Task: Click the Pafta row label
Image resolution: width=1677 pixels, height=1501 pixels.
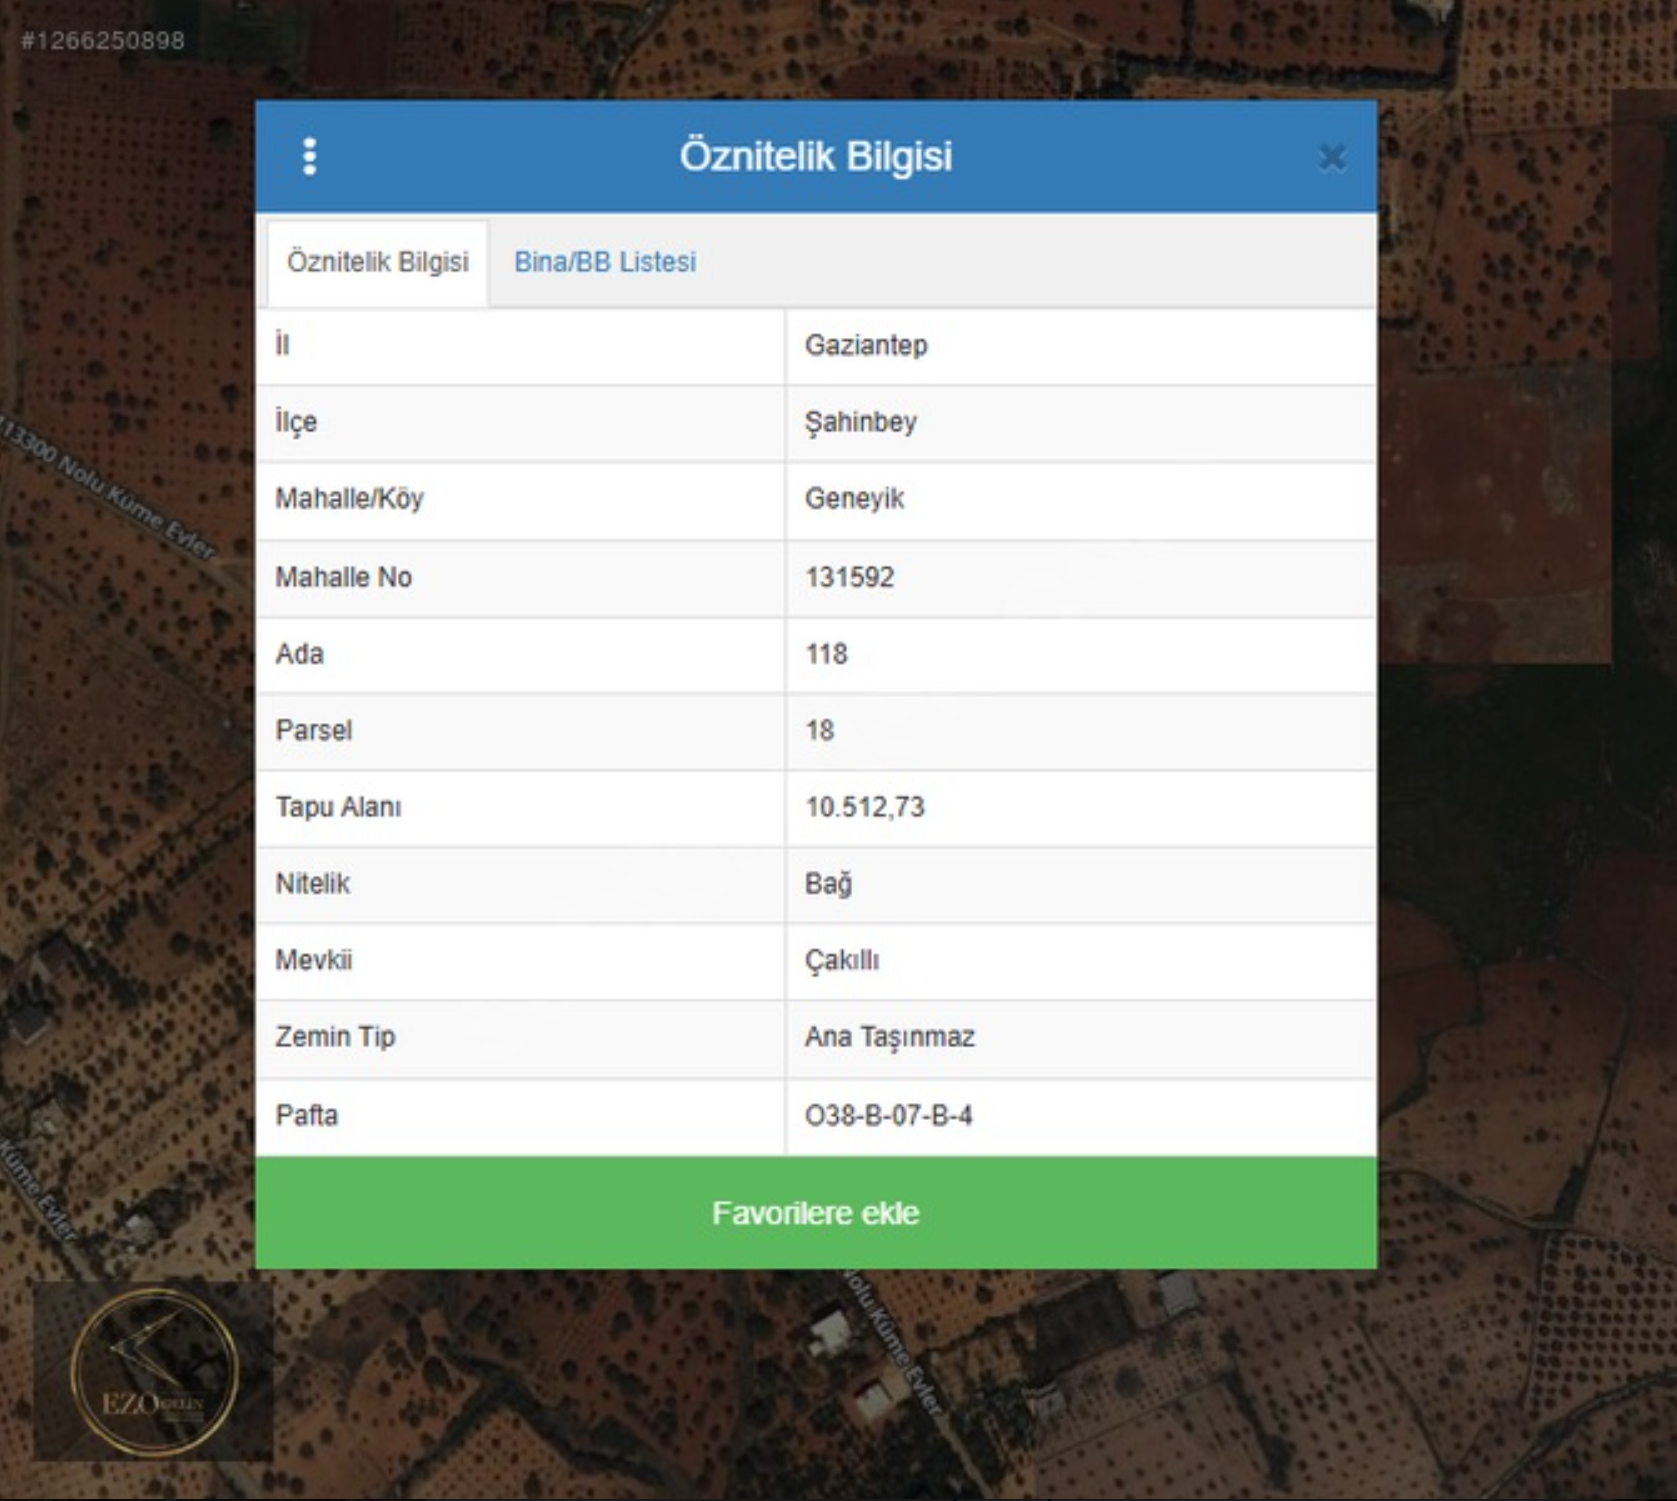Action: pos(306,1116)
